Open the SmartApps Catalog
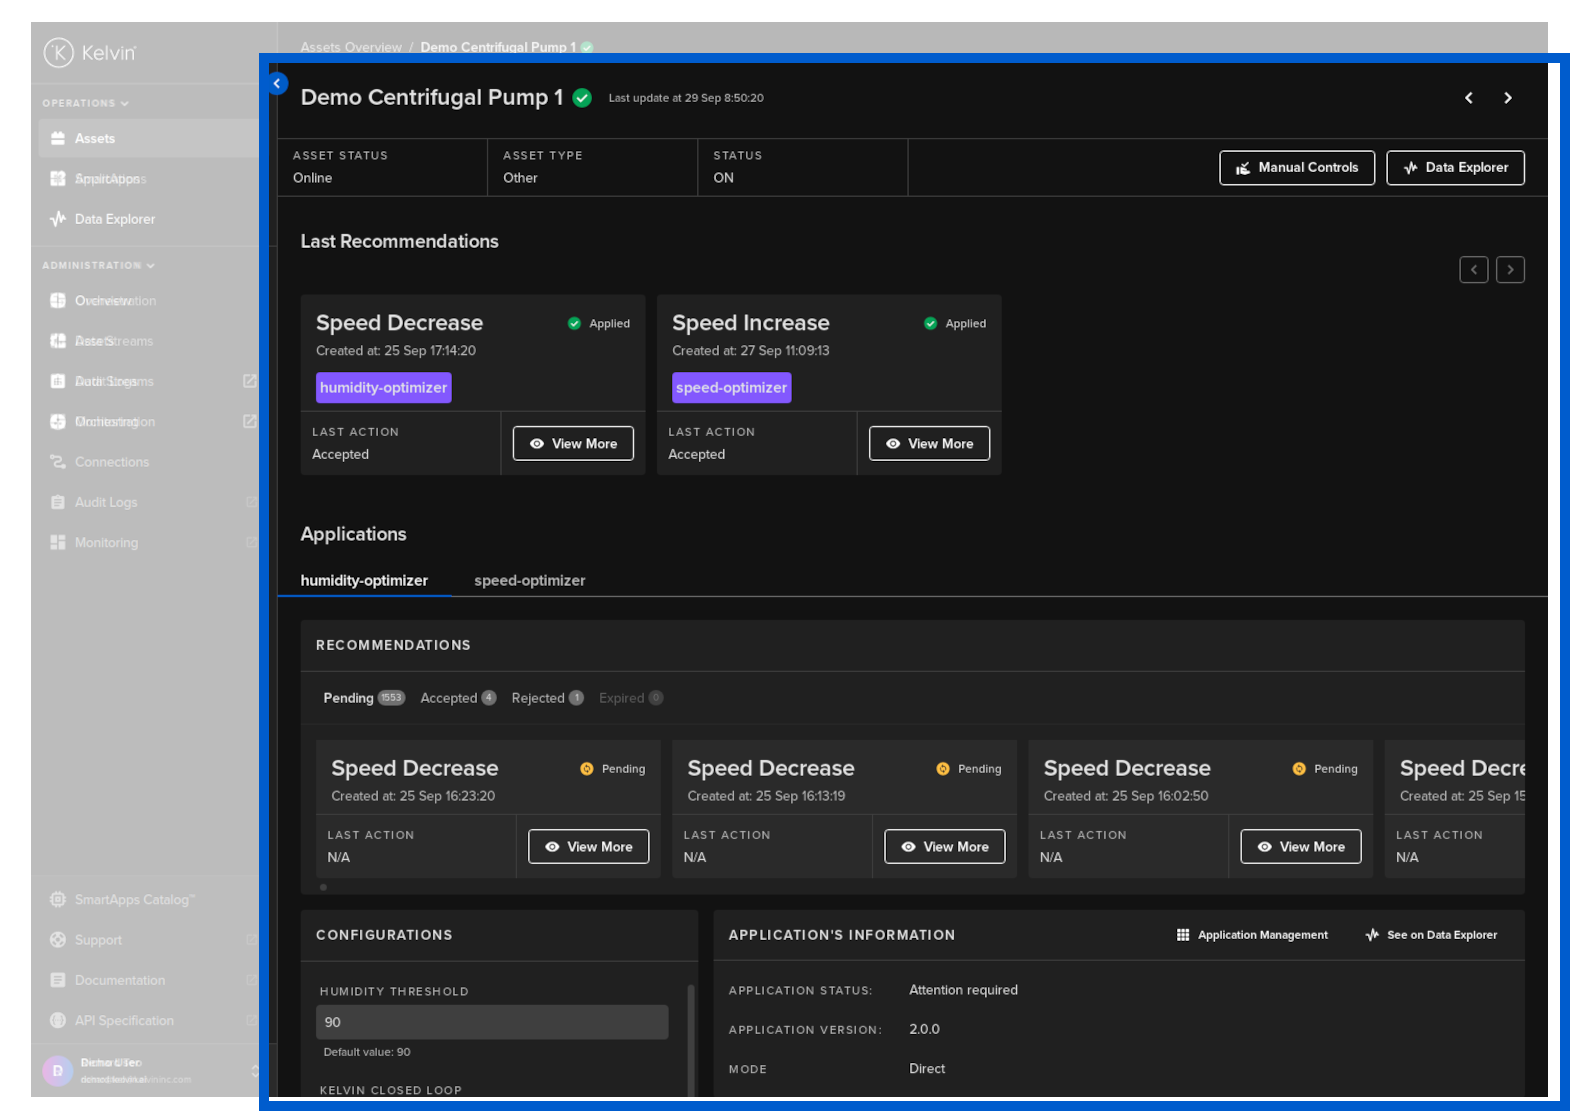Viewport: 1580px width, 1120px height. [133, 900]
